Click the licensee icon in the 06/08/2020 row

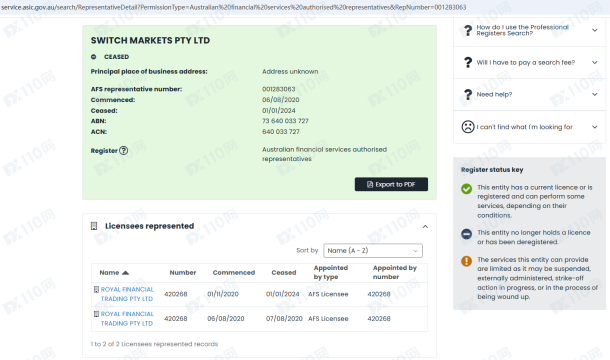pyautogui.click(x=96, y=314)
